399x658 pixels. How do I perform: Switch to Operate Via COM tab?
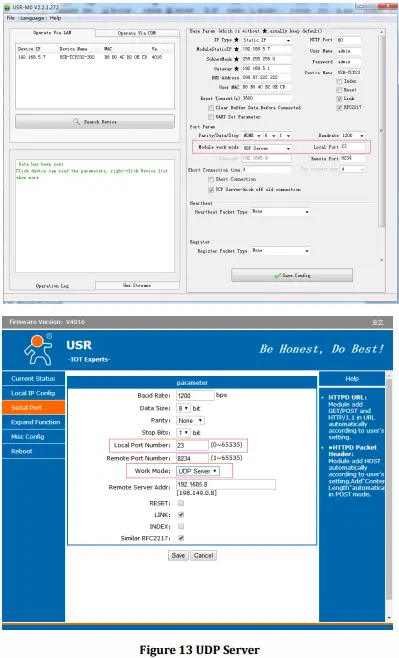click(137, 33)
